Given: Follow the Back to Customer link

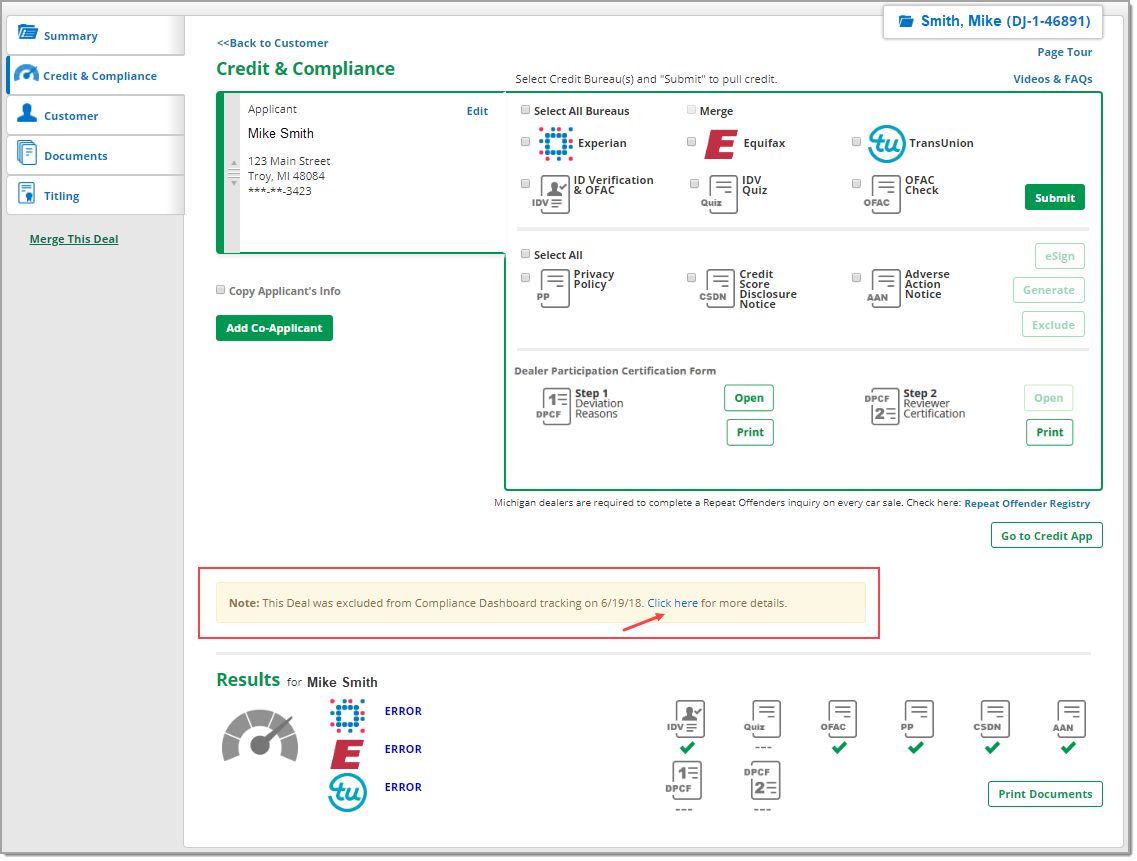Looking at the screenshot, I should click(x=273, y=43).
